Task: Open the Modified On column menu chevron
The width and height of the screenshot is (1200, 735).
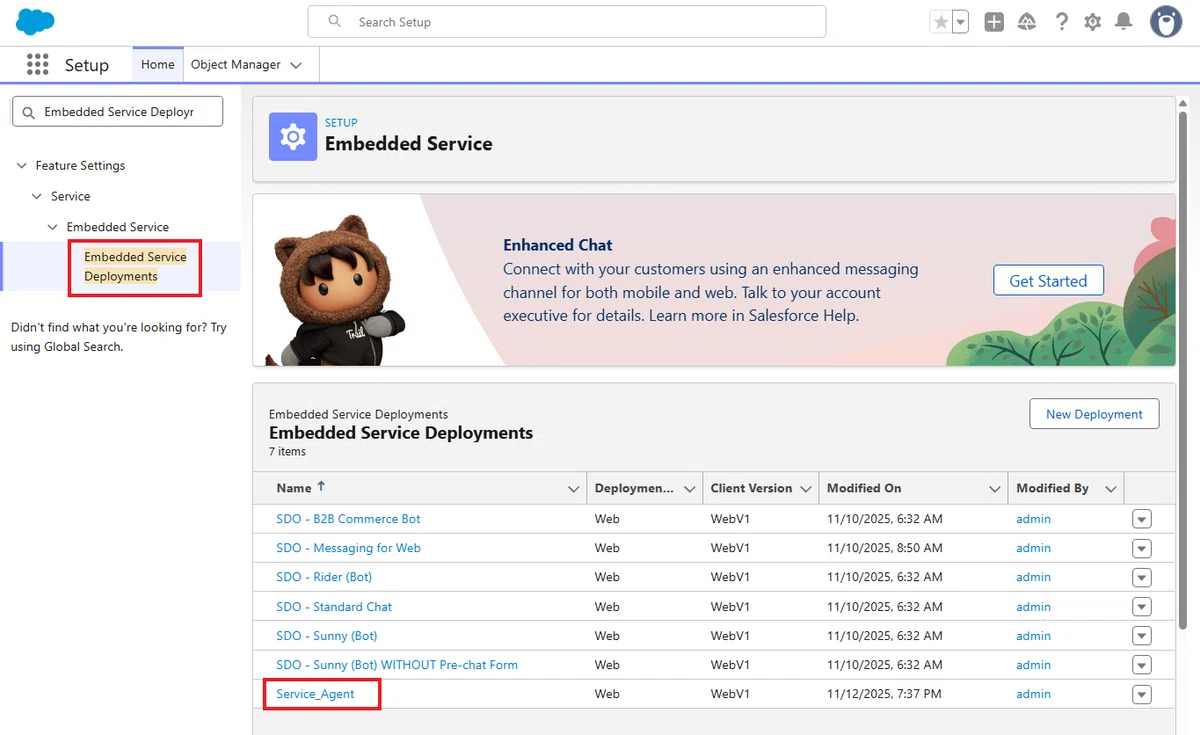Action: (x=995, y=489)
